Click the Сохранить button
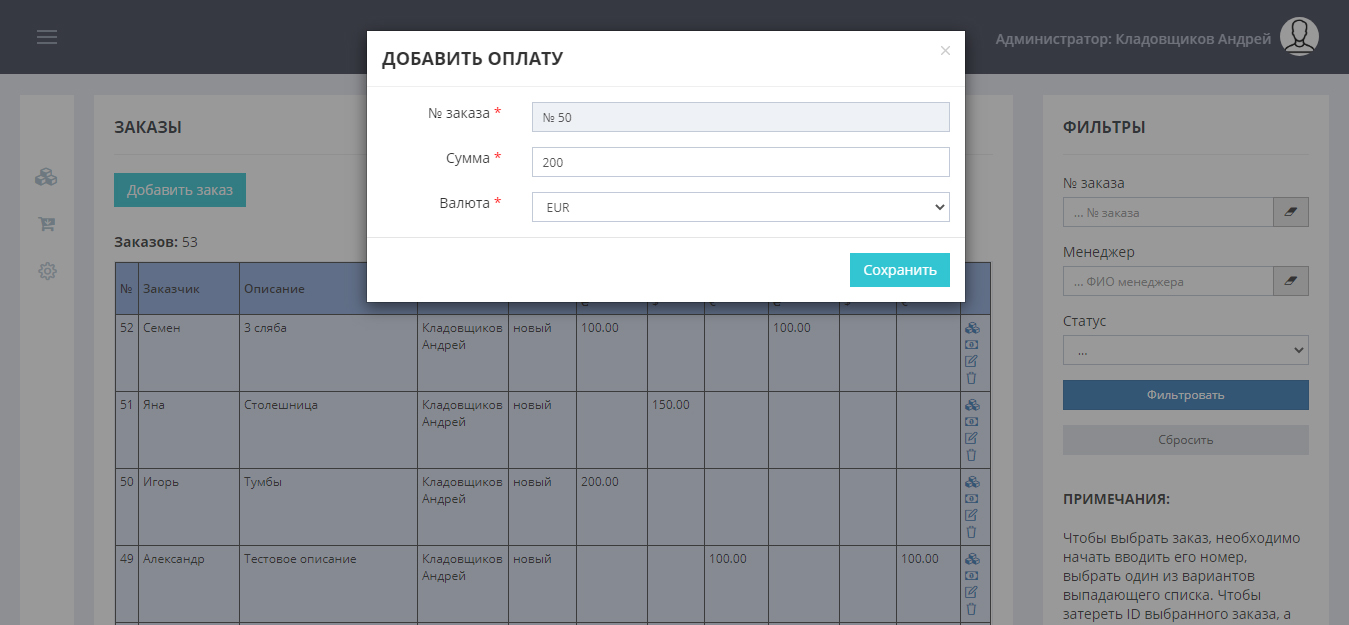Screen dimensions: 1349x625 (x=899, y=270)
